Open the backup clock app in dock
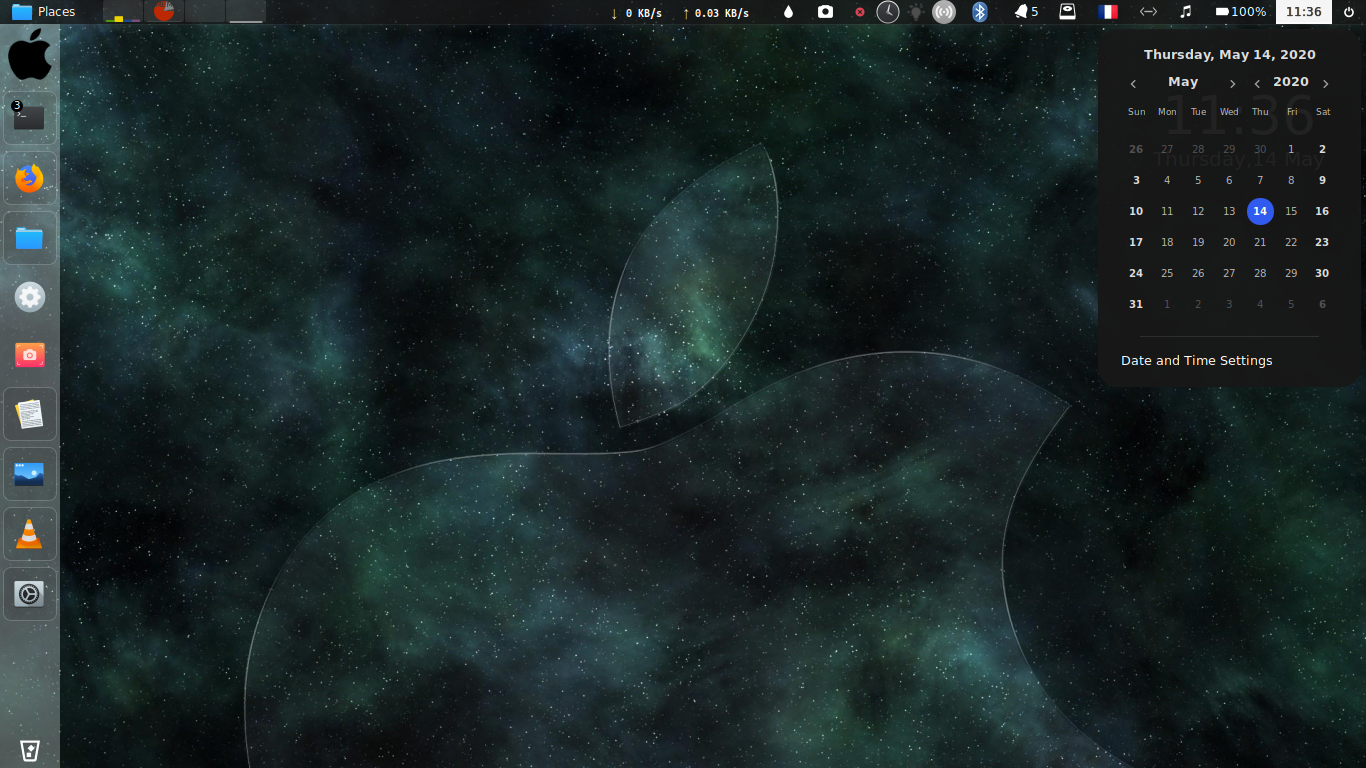The height and width of the screenshot is (768, 1366). (x=30, y=594)
